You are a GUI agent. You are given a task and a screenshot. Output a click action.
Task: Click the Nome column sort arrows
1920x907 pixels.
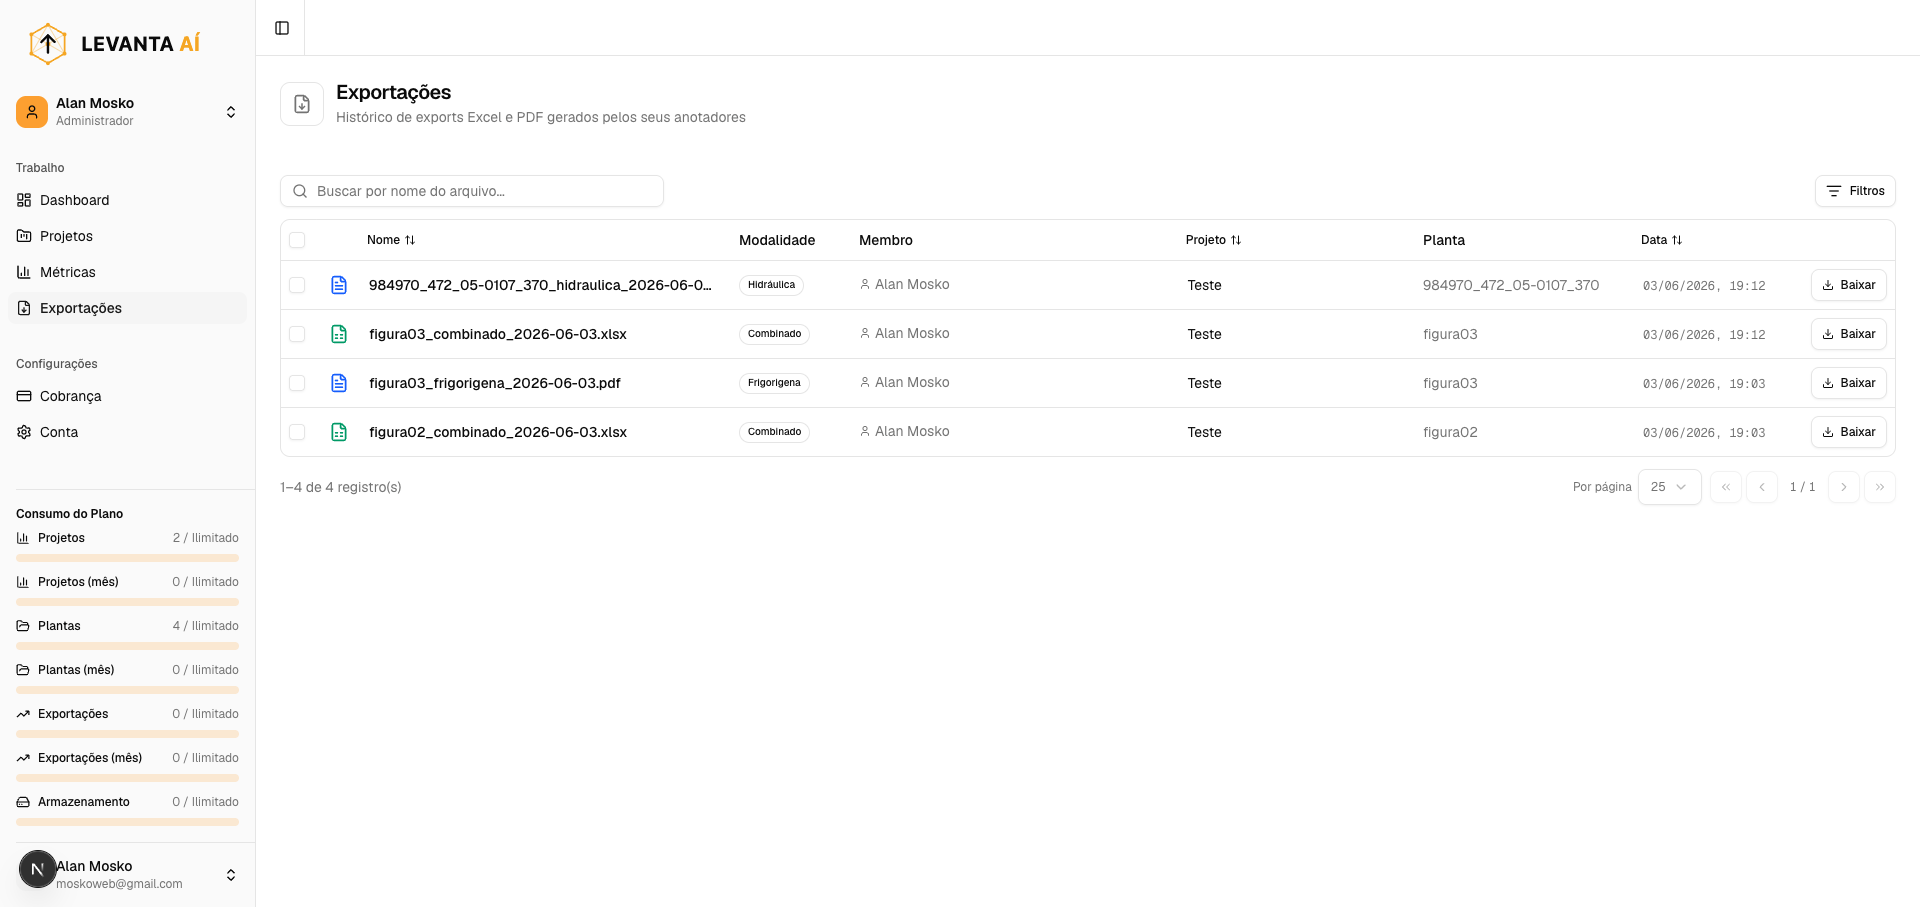click(x=410, y=240)
